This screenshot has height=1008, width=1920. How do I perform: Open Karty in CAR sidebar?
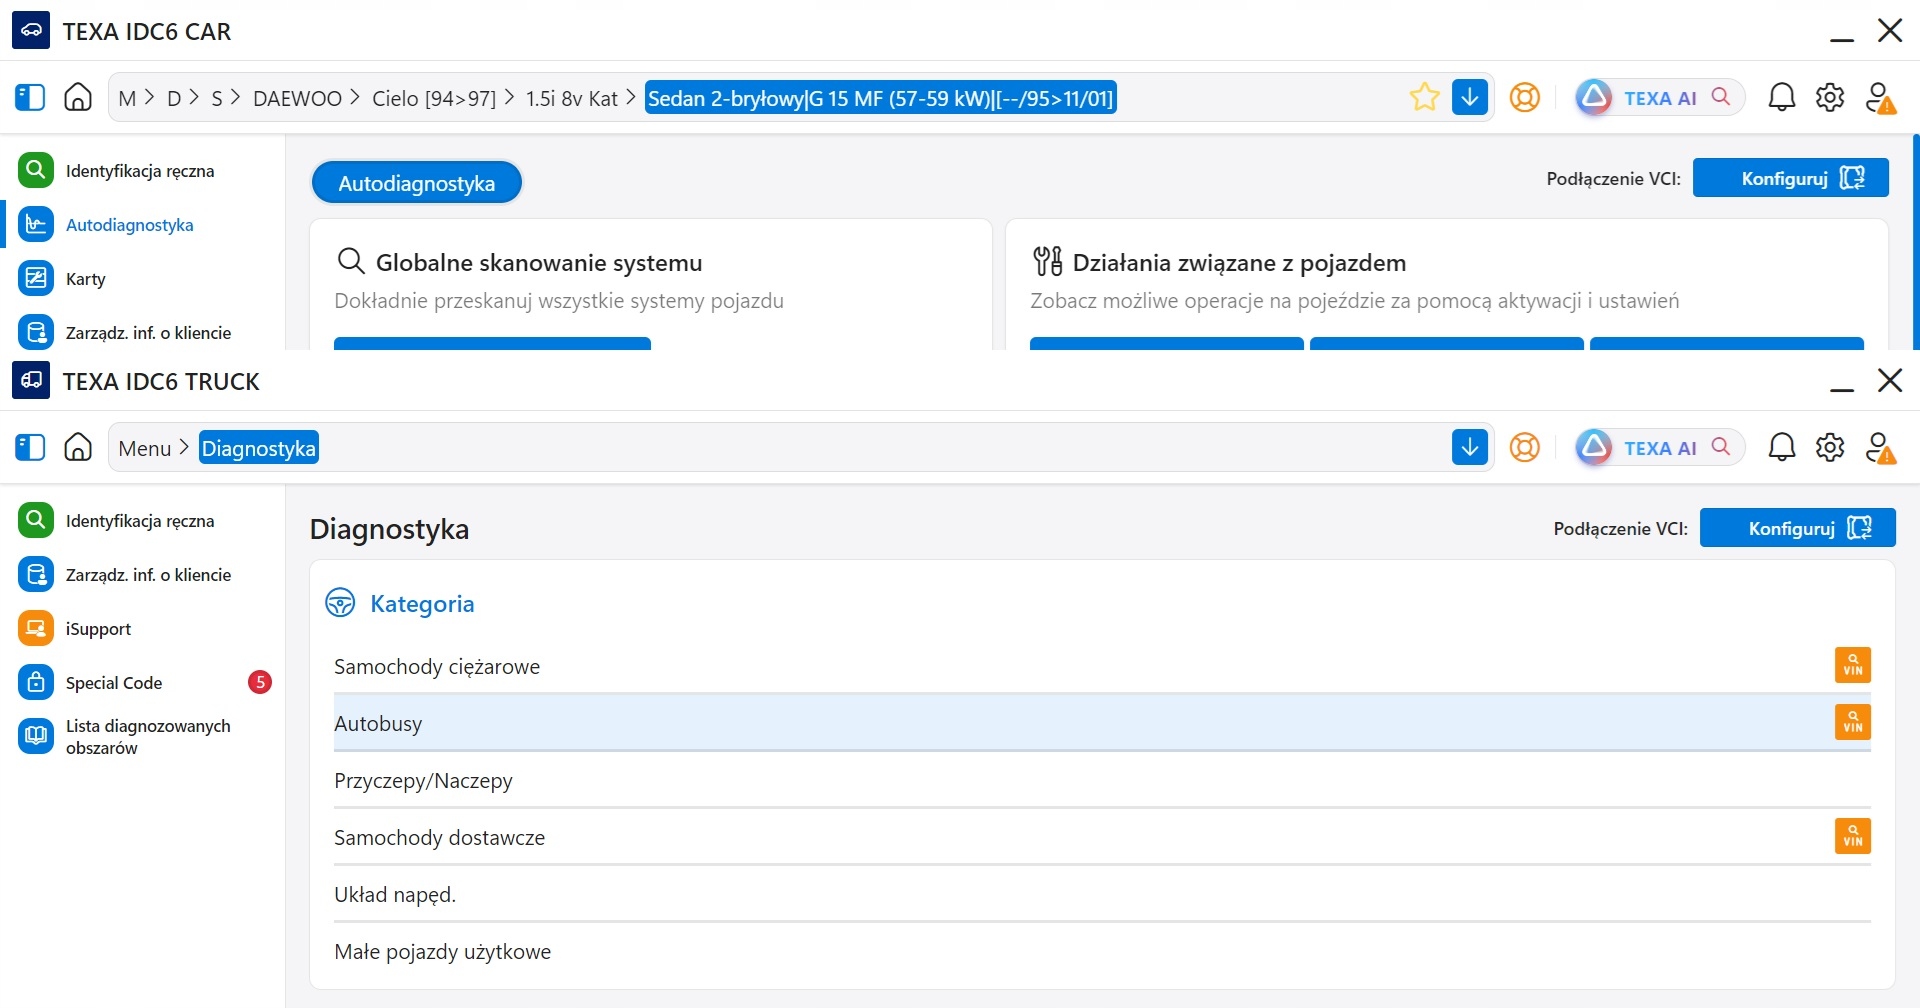coord(142,279)
